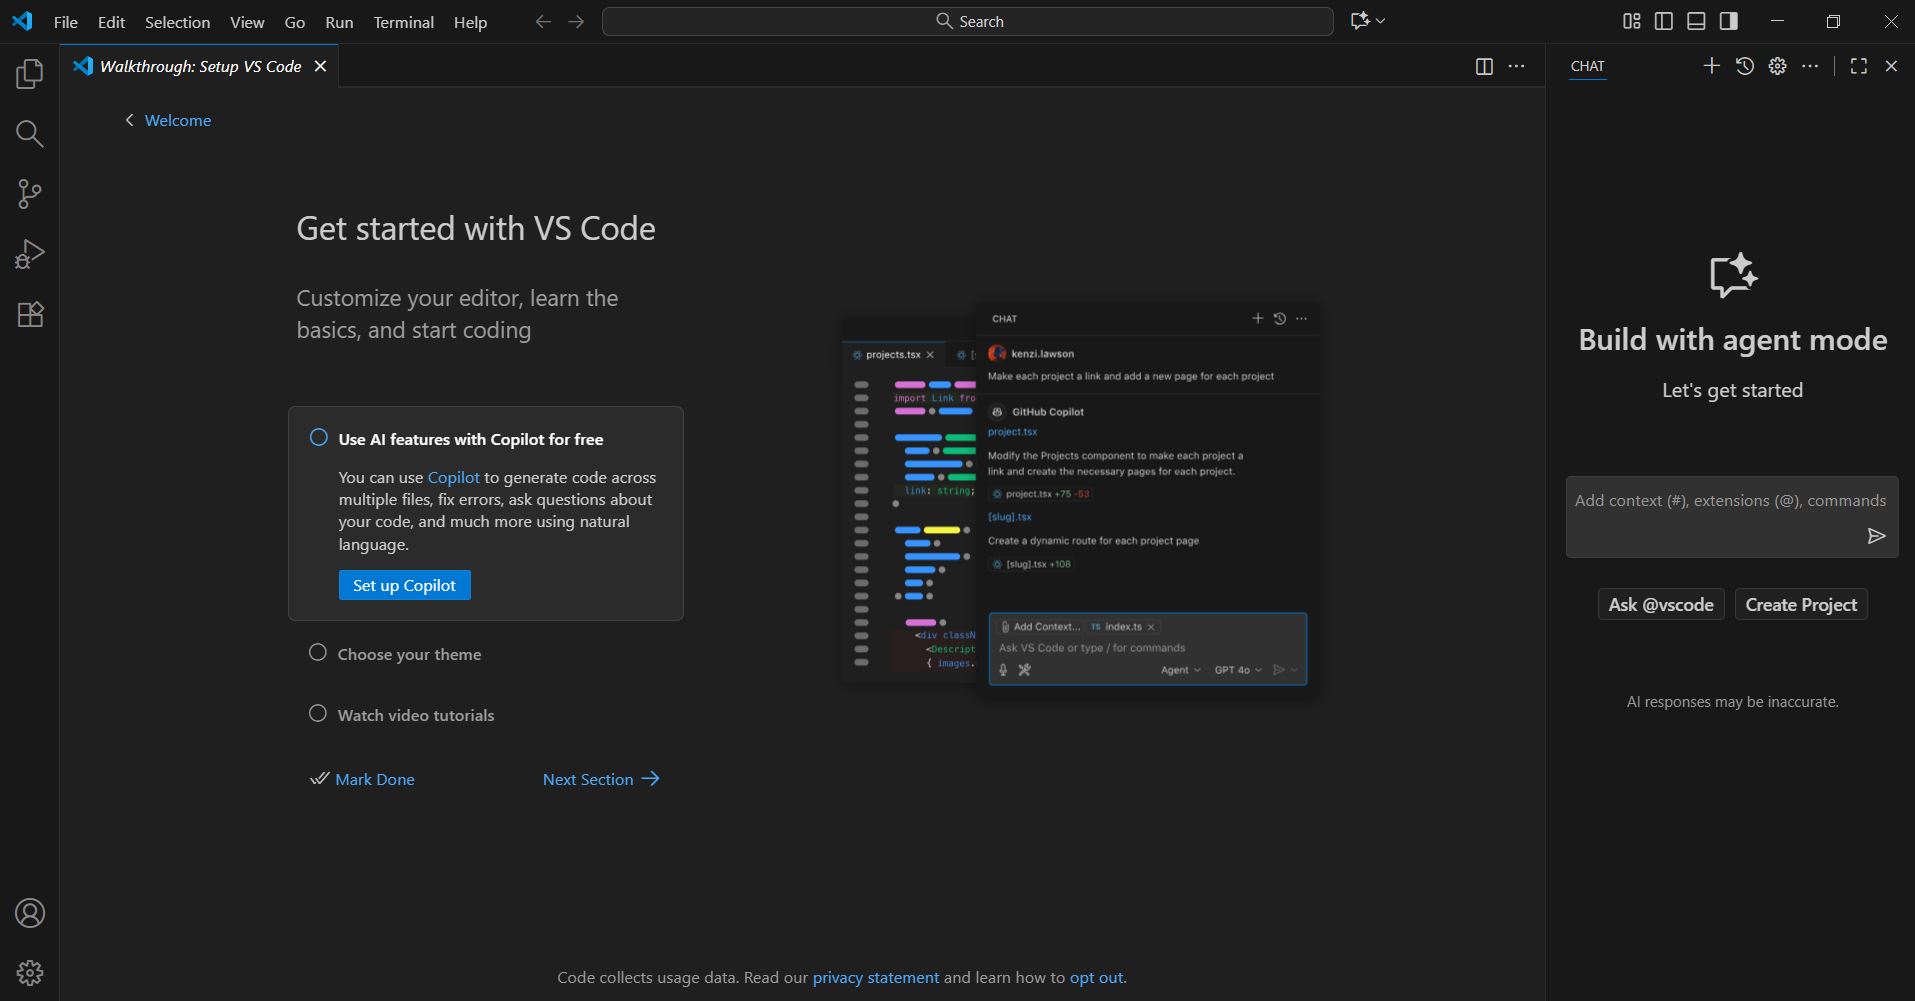Toggle the primary side bar
Screen dimensions: 1915x1001
click(x=1664, y=21)
